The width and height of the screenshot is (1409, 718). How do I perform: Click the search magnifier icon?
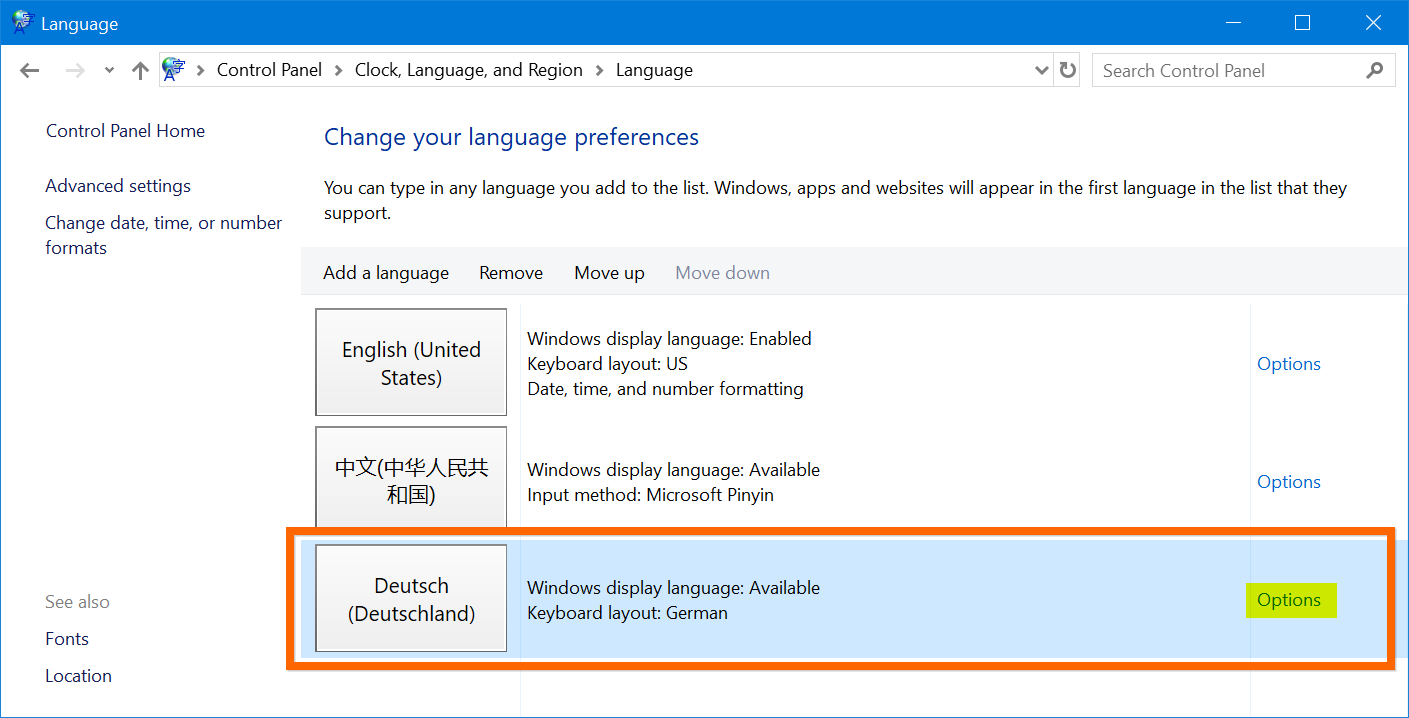pos(1375,70)
